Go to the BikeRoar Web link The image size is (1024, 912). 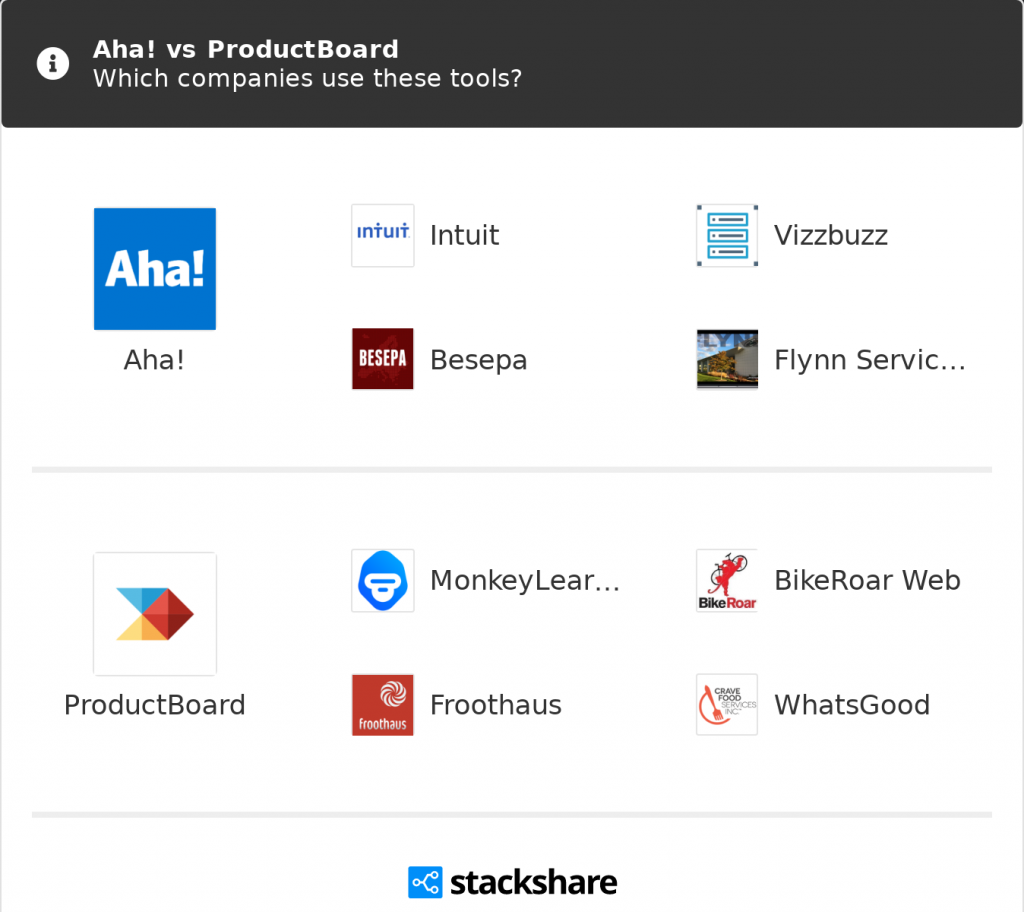click(867, 581)
